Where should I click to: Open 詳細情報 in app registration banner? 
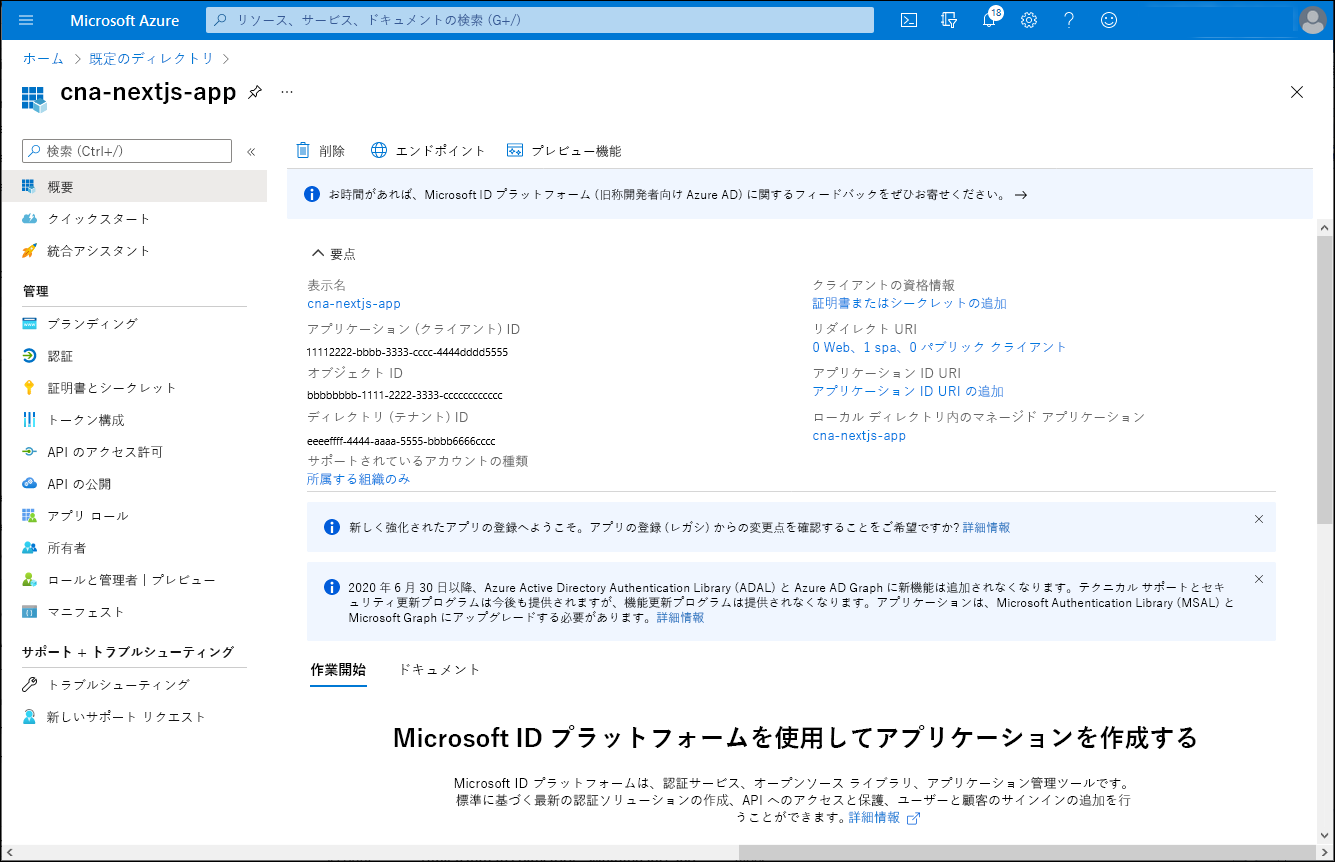pos(986,527)
